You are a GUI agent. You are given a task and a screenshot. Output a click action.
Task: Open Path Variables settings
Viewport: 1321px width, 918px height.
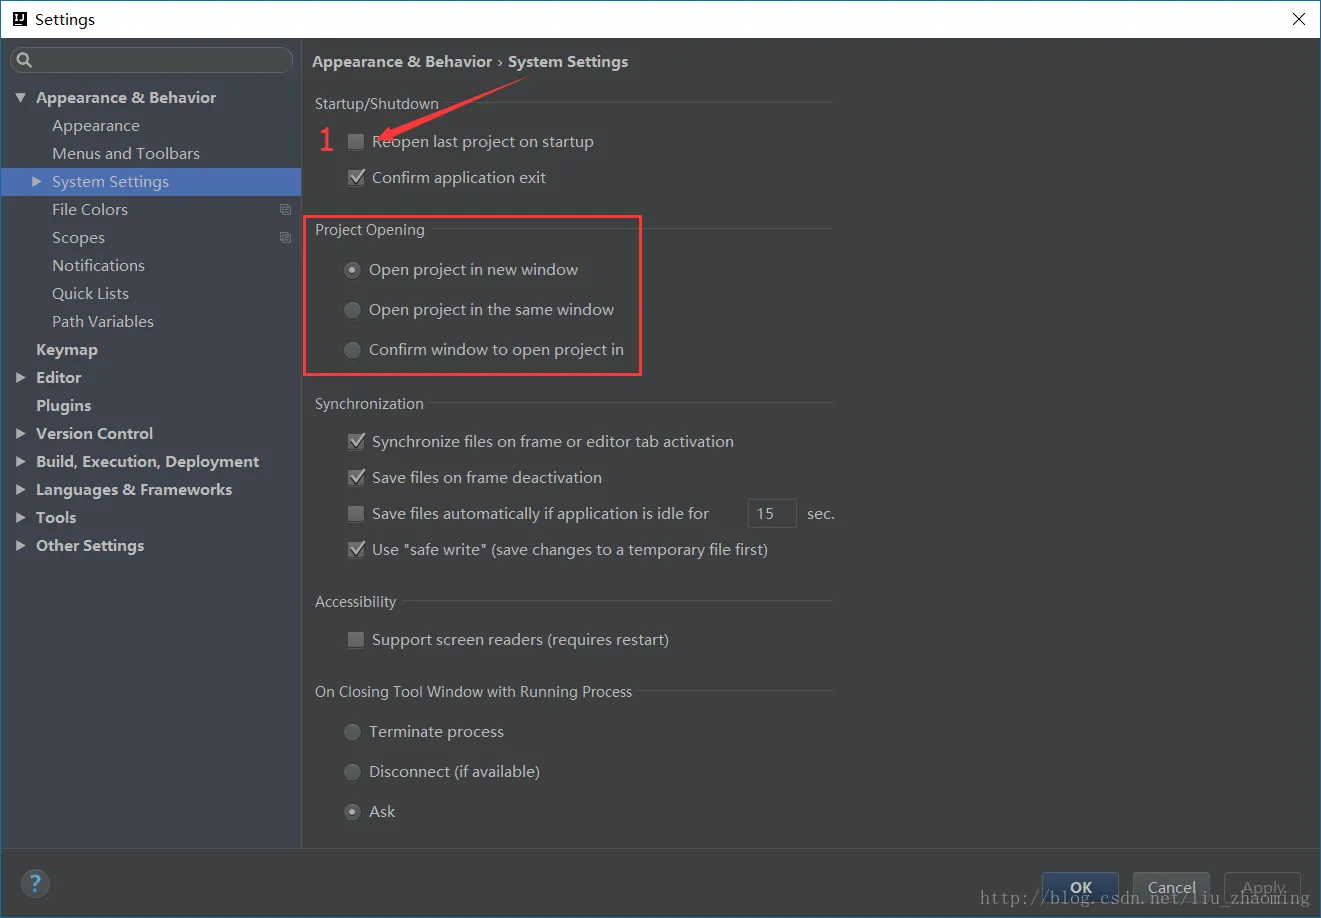click(x=103, y=322)
